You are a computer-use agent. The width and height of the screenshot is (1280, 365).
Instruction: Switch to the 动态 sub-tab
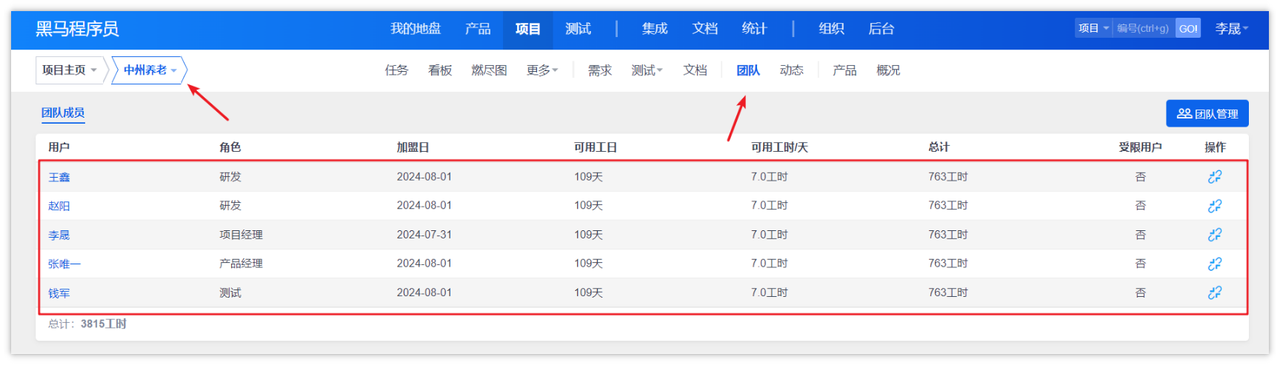(x=792, y=71)
